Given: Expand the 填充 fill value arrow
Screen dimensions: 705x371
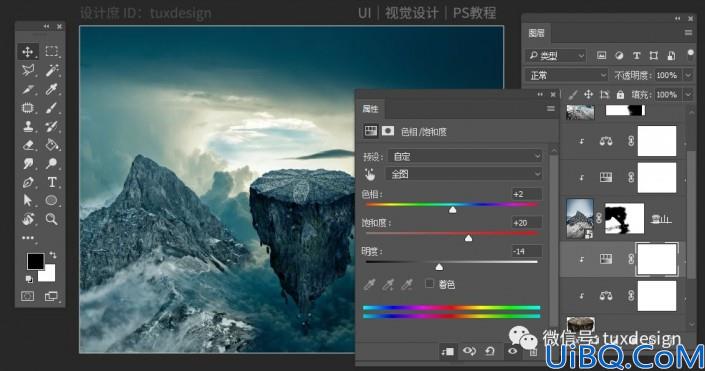Looking at the screenshot, I should [x=688, y=94].
